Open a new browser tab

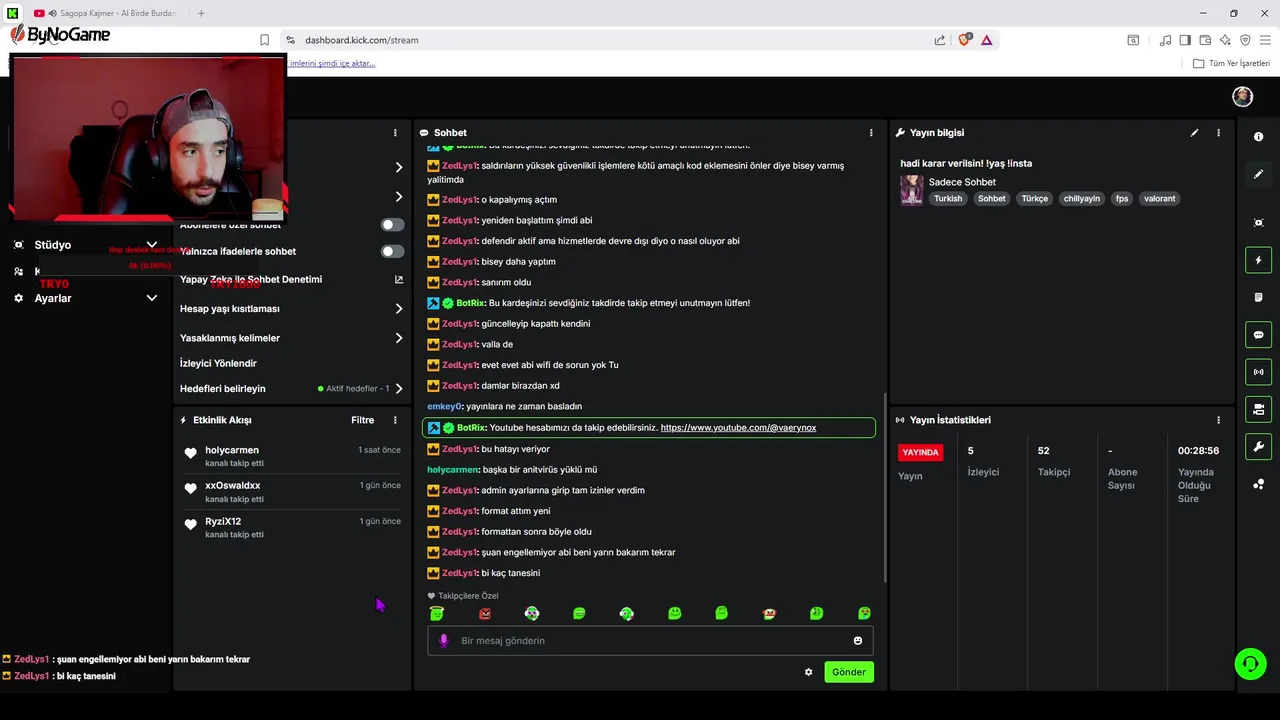[x=201, y=13]
